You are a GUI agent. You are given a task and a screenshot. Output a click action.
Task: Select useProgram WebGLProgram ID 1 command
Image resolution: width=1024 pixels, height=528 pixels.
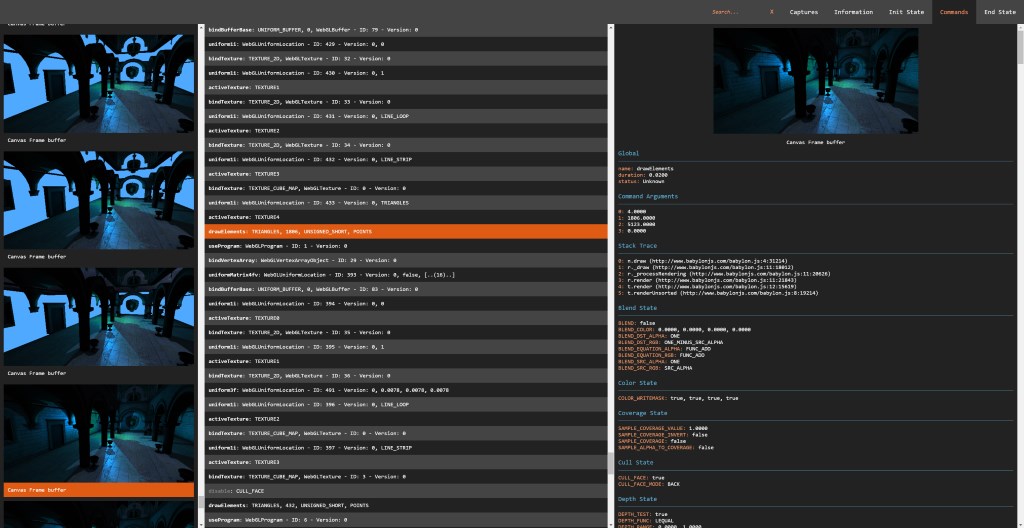click(x=406, y=246)
